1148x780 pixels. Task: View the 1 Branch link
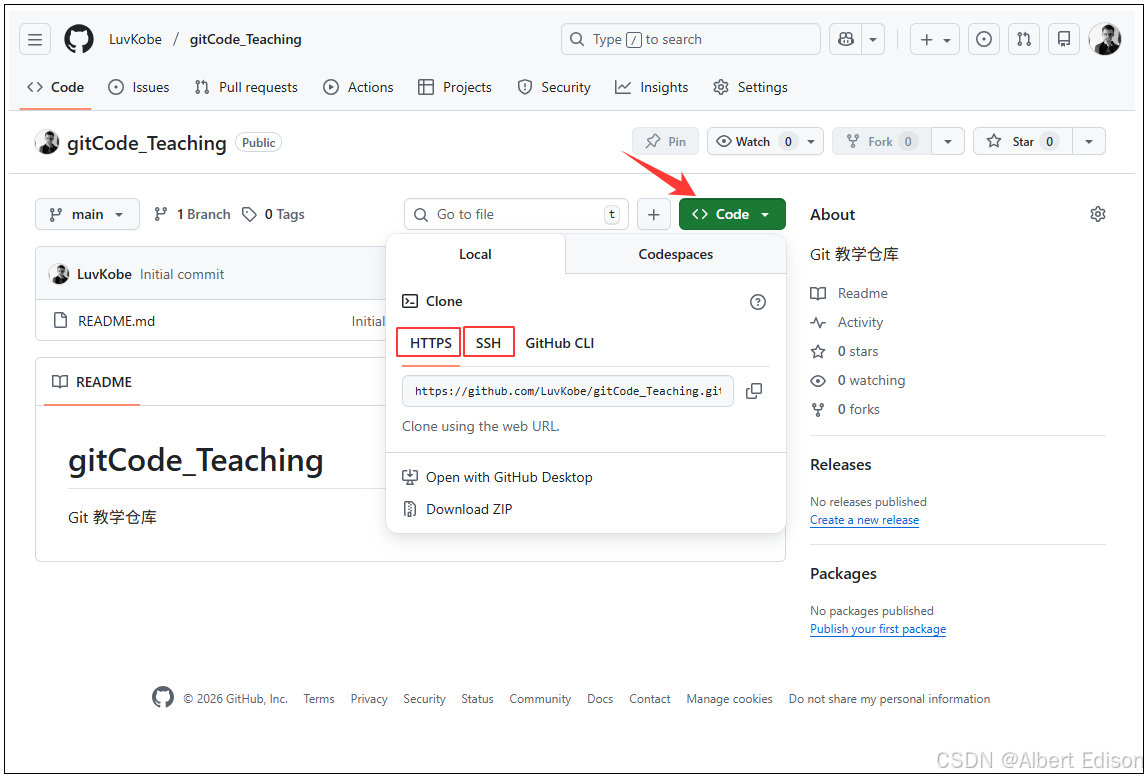(193, 214)
